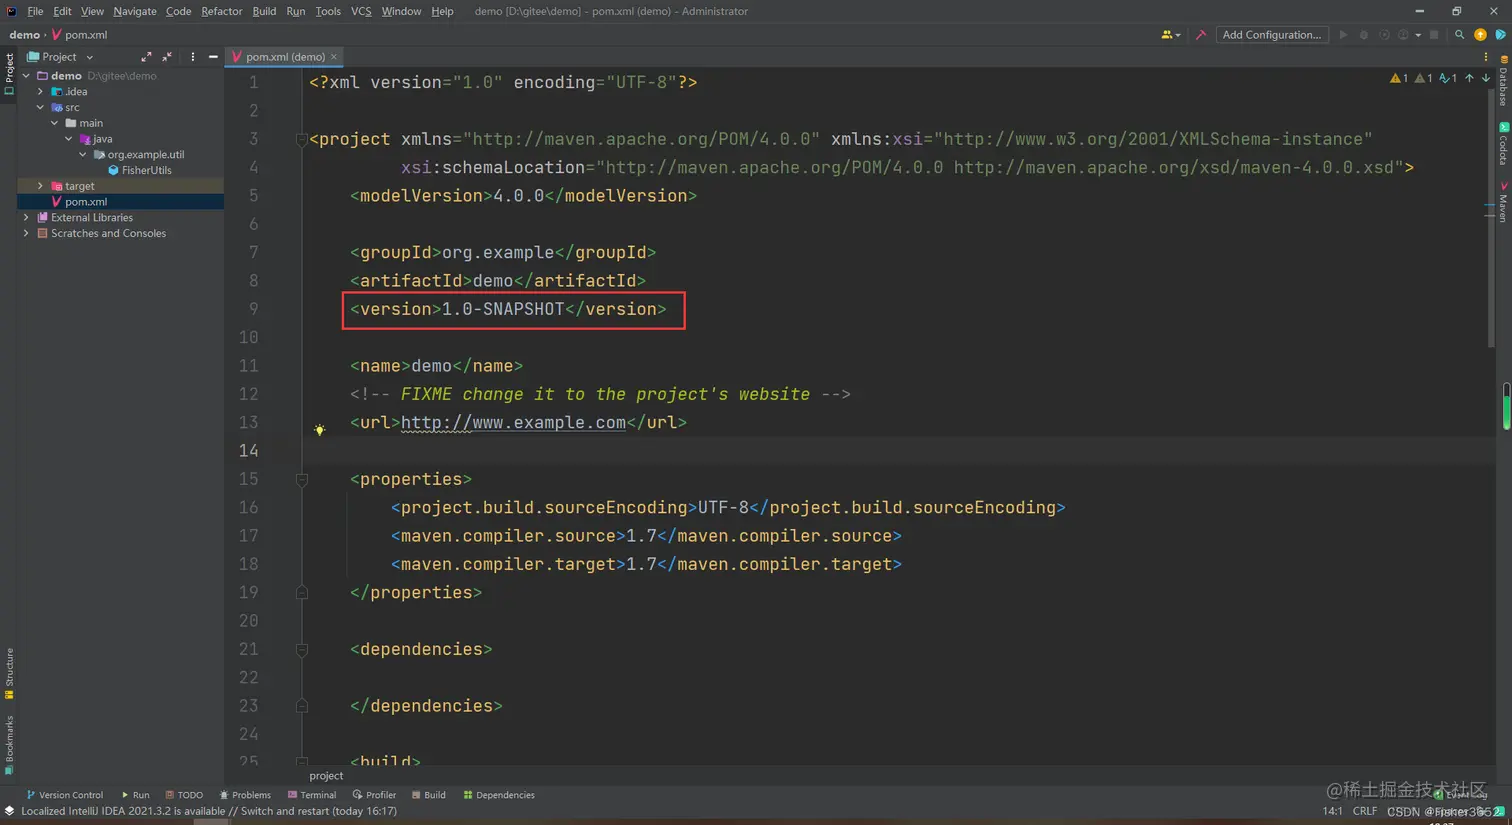Open the Codota side panel
Viewport: 1512px width, 825px height.
pos(1503,144)
